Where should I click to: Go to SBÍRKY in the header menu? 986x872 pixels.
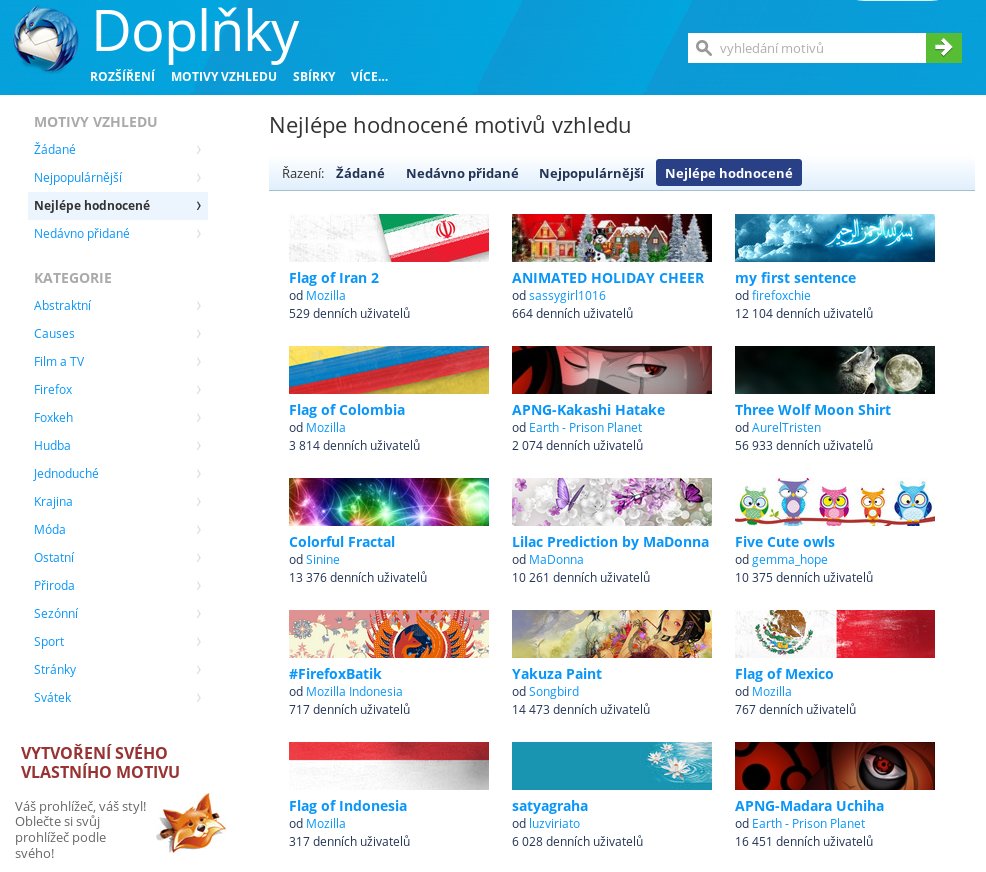(313, 77)
